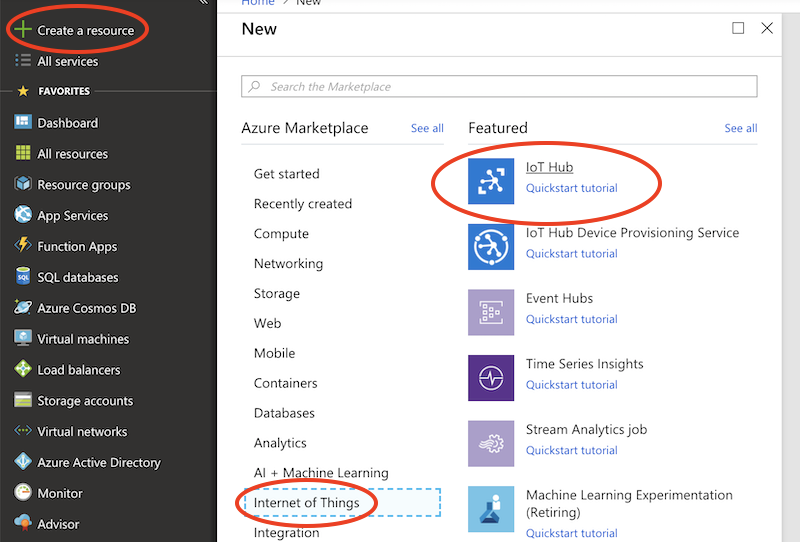Select the Mobile category
The width and height of the screenshot is (800, 542).
point(274,353)
